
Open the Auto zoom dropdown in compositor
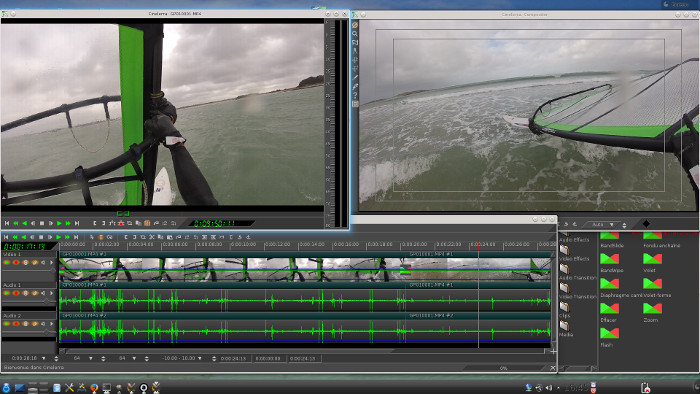coord(612,224)
